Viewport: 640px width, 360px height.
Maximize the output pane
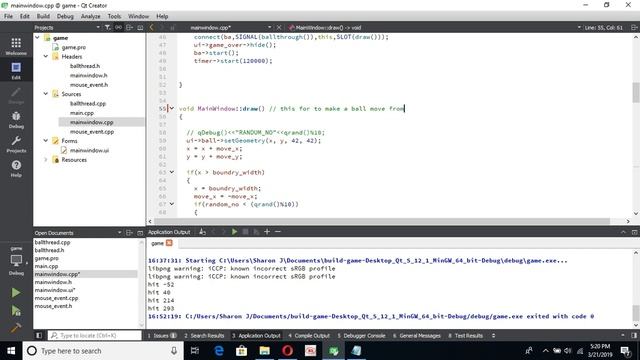pos(623,232)
